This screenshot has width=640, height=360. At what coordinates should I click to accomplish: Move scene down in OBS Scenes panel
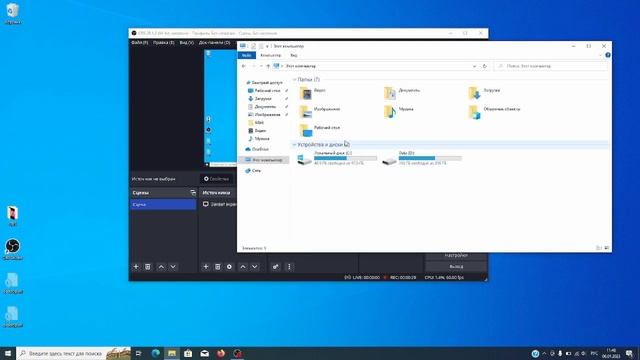pos(173,267)
